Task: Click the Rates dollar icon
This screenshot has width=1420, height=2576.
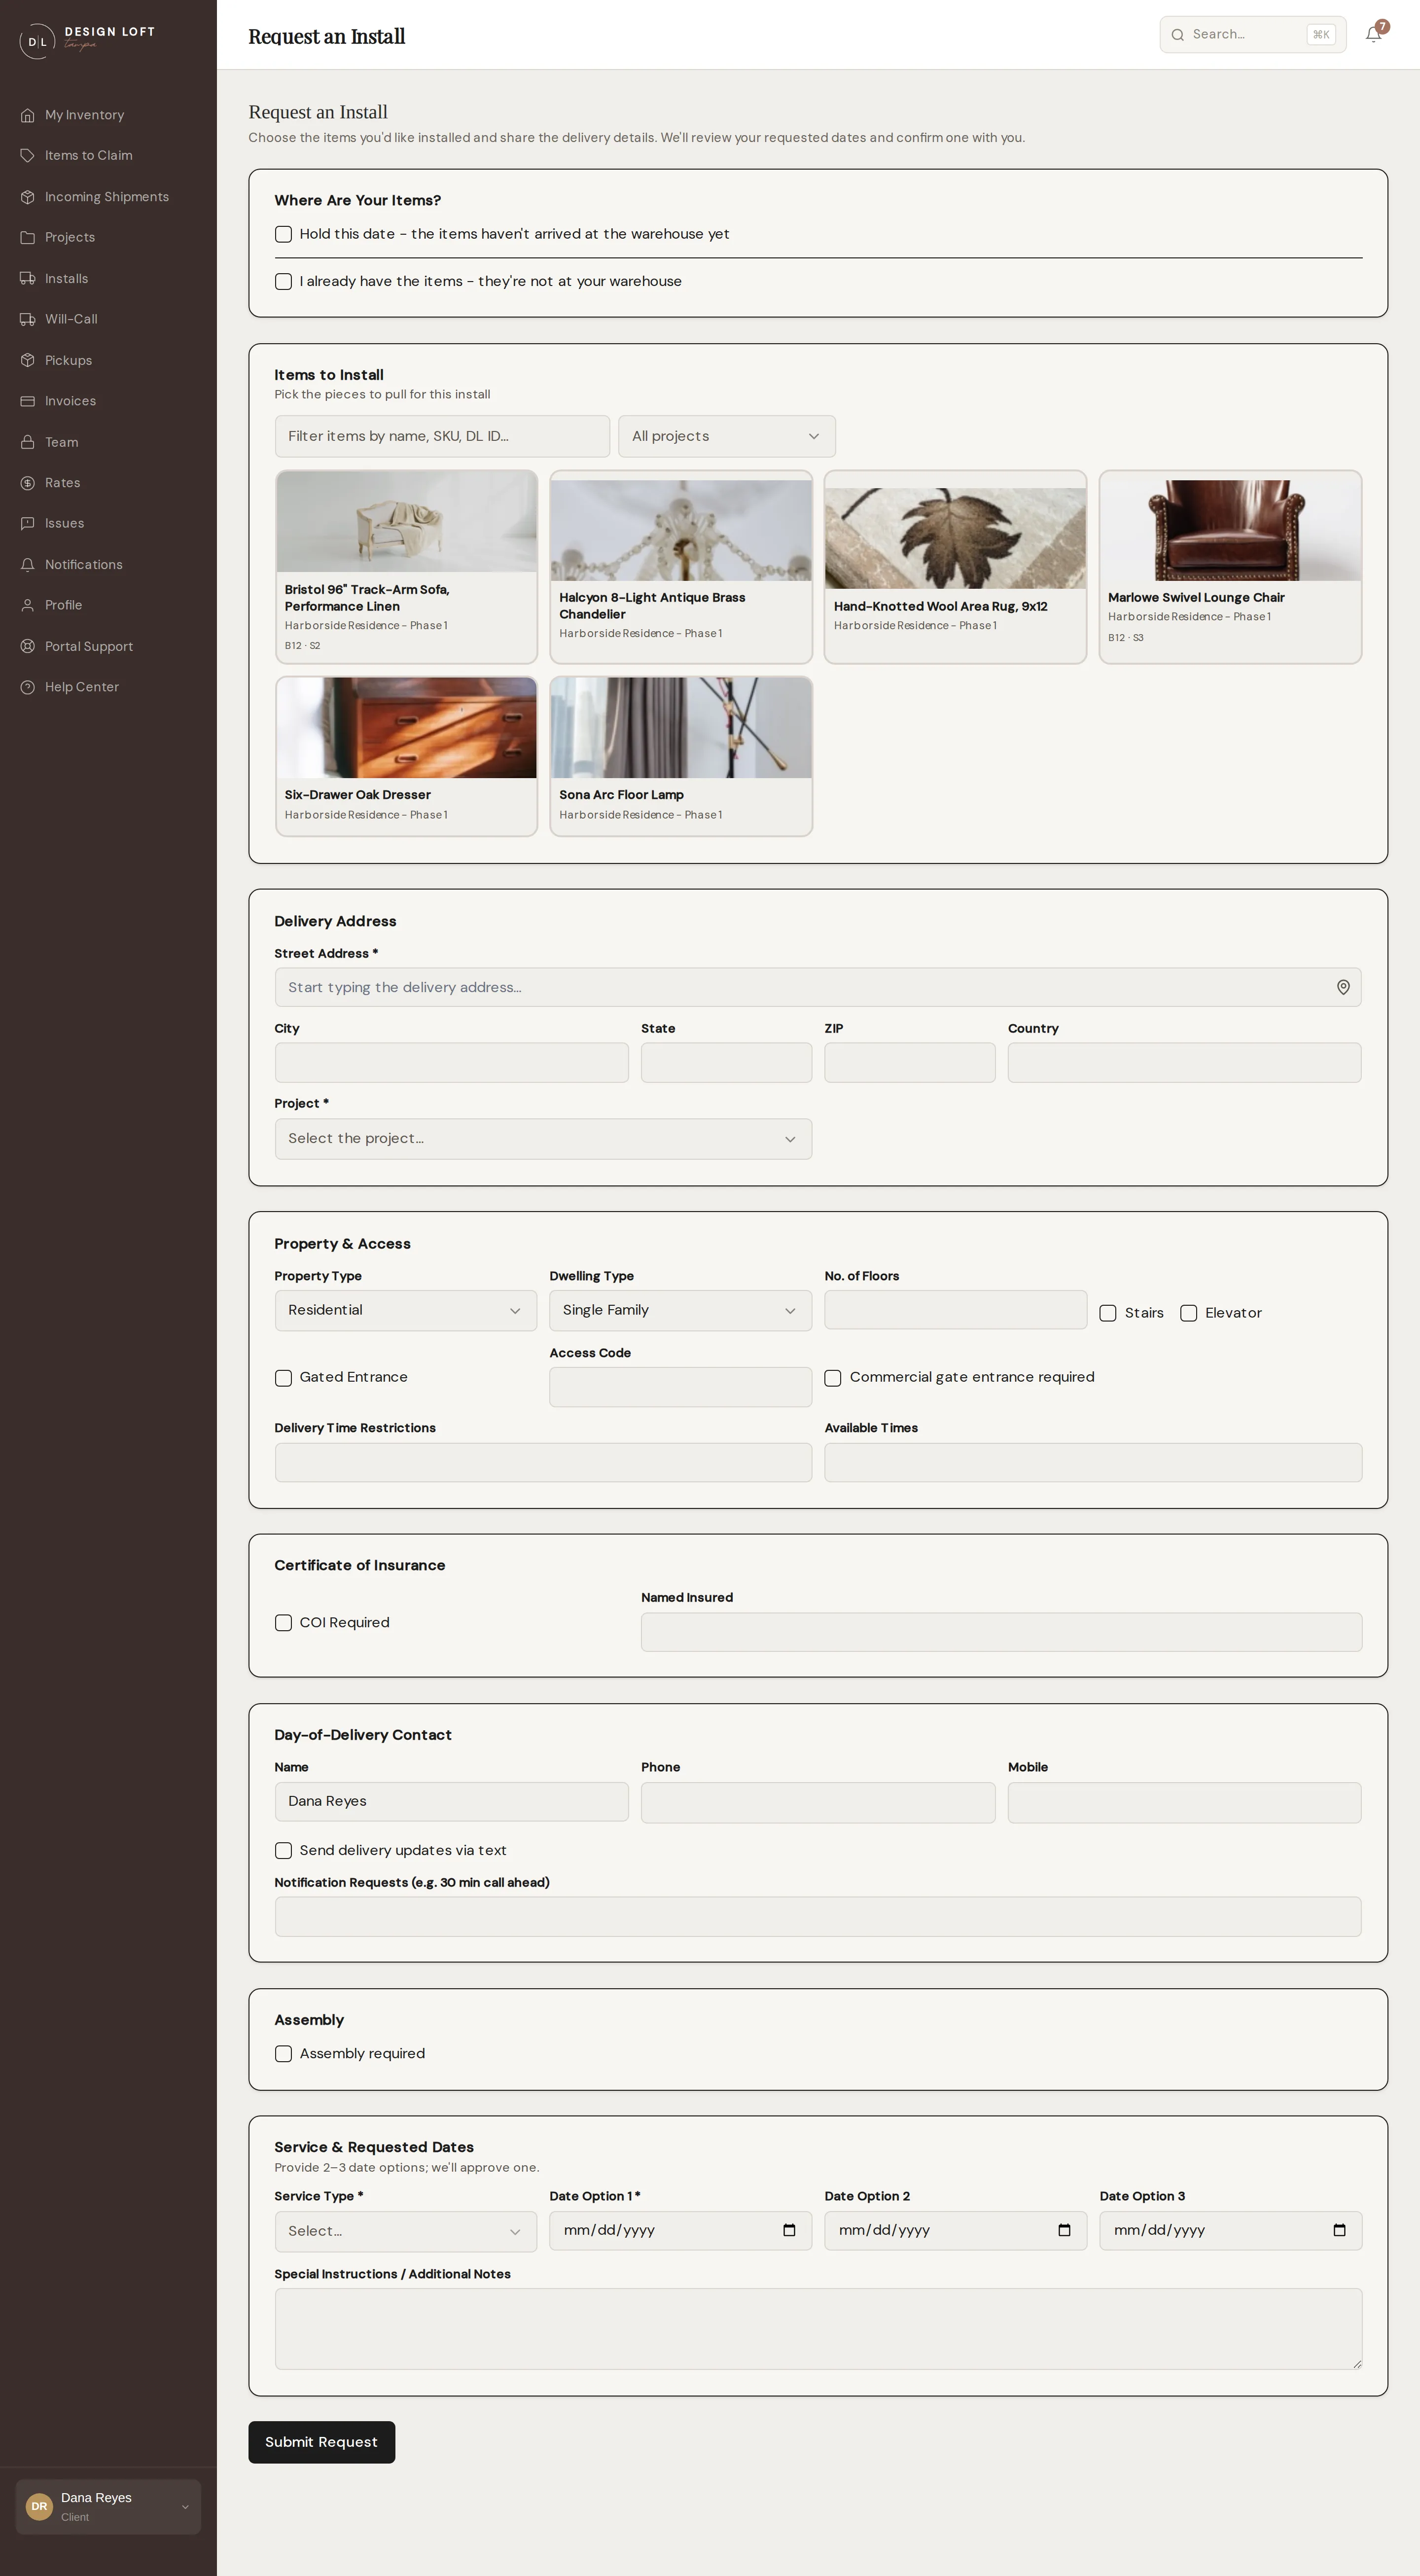Action: coord(28,483)
